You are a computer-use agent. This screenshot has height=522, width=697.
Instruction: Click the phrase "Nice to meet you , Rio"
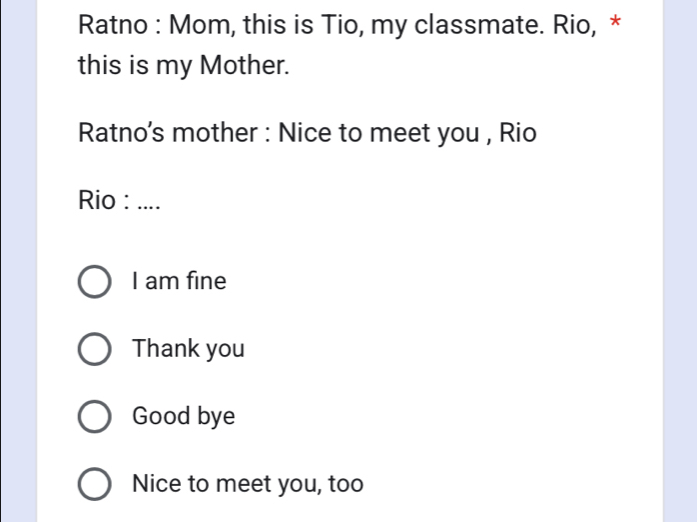pyautogui.click(x=407, y=133)
